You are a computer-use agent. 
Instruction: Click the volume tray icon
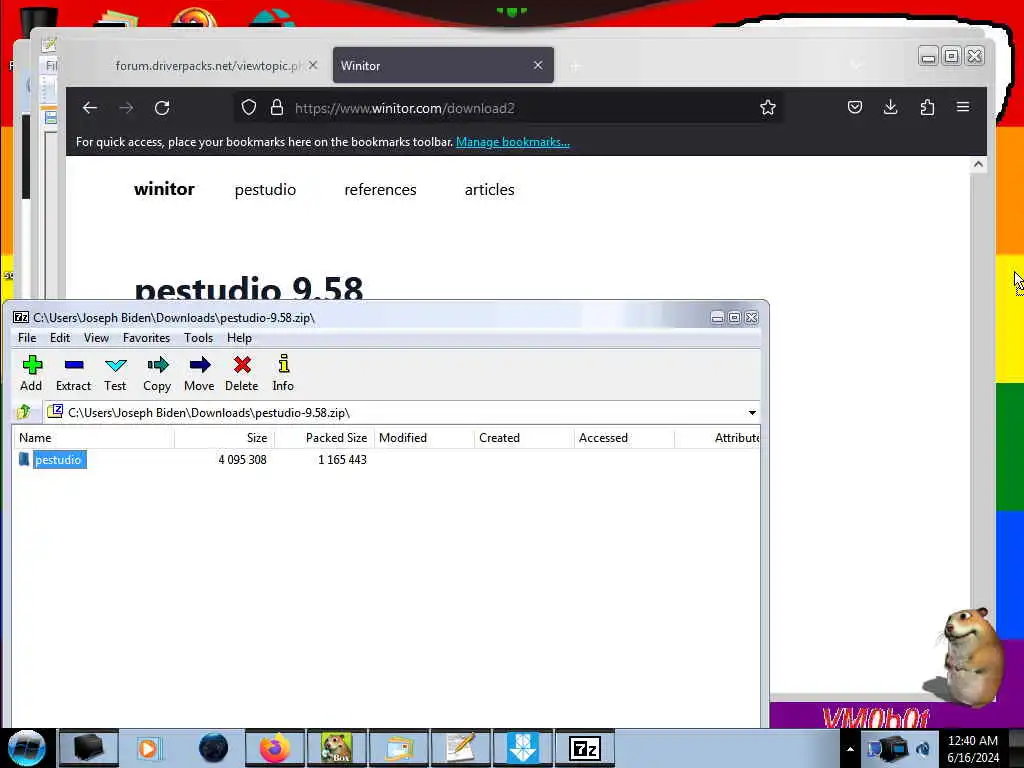(x=923, y=748)
